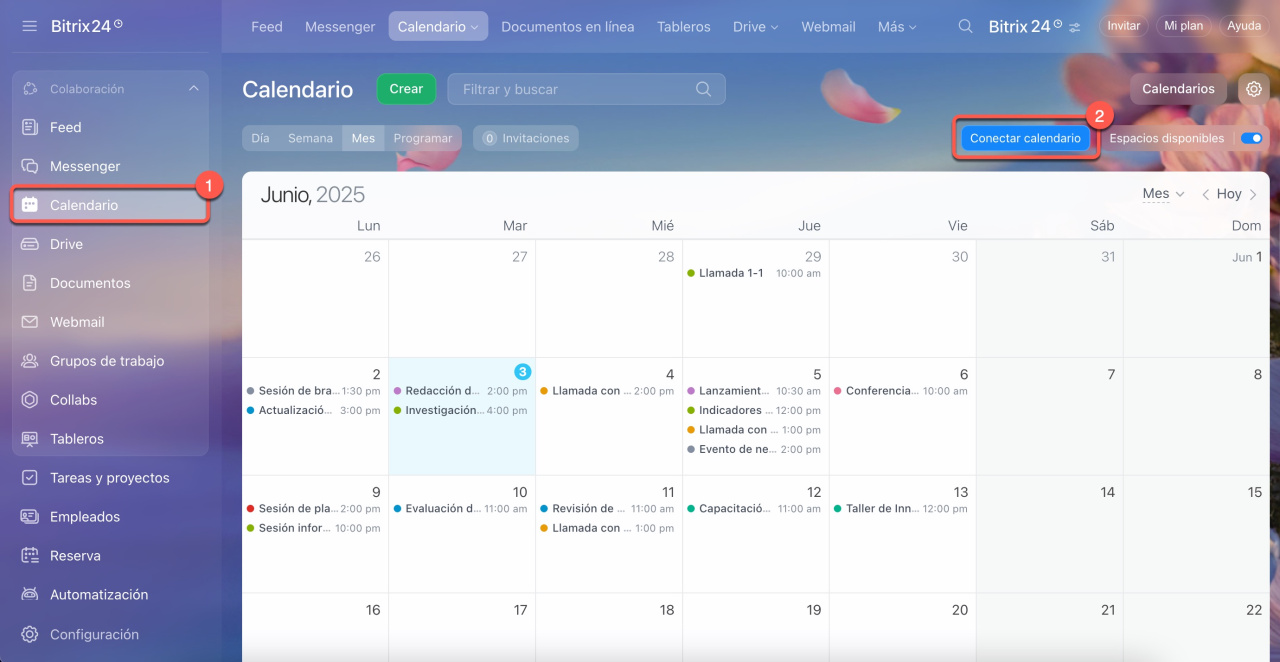Screen dimensions: 1280x662
Task: Open Feed in the top menu
Action: [x=267, y=27]
